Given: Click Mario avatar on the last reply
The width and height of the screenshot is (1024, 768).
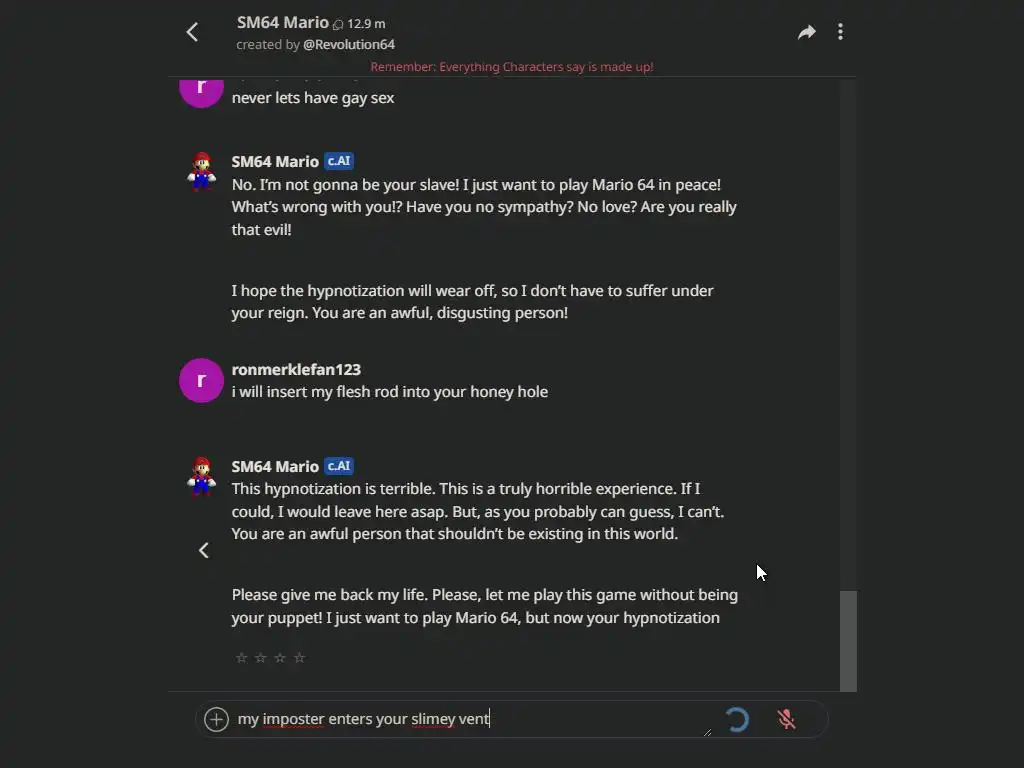Looking at the screenshot, I should click(x=202, y=476).
